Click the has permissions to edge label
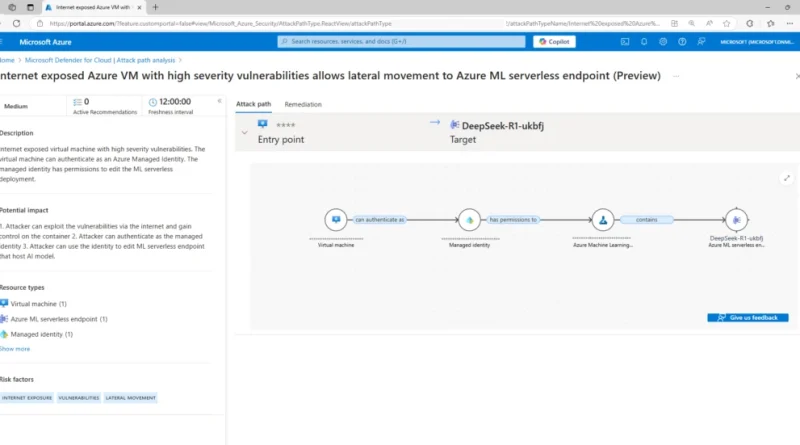 click(x=513, y=220)
